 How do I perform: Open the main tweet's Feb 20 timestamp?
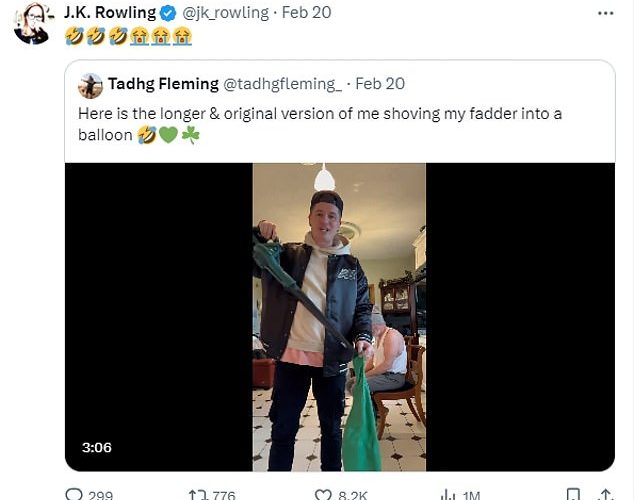click(x=307, y=13)
